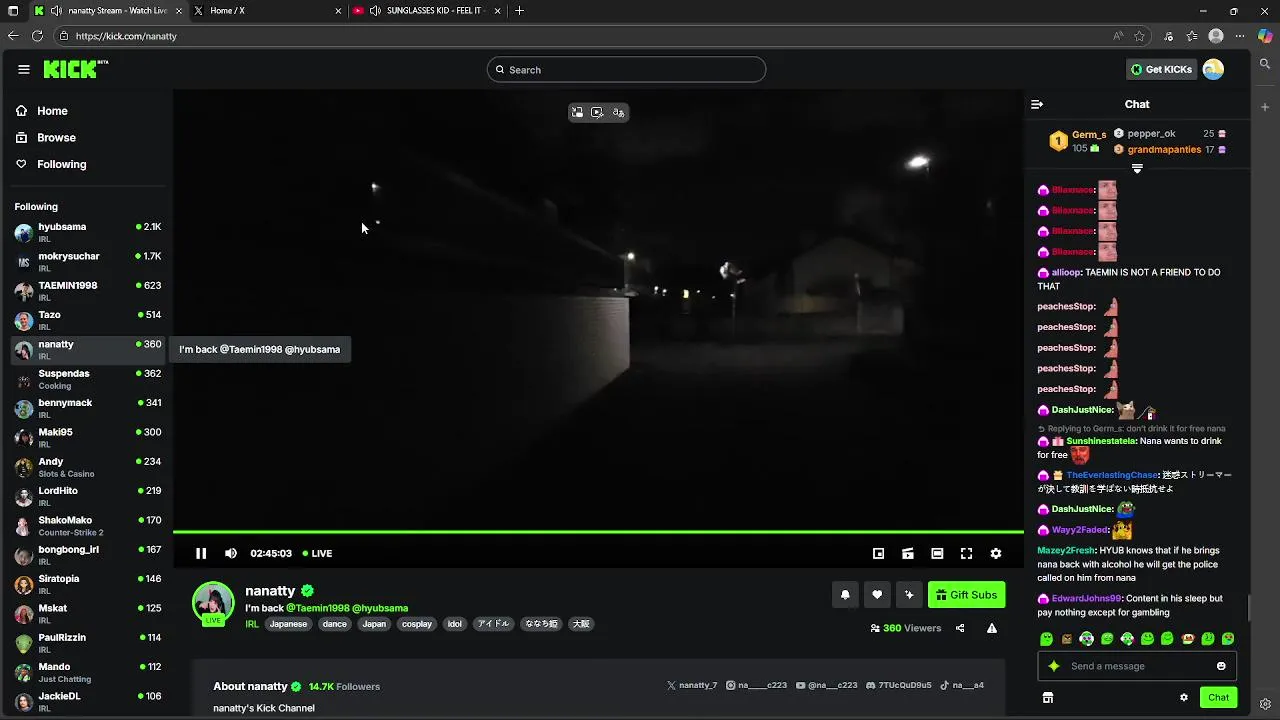
Task: Click the sparkle subscribe icon button
Action: pyautogui.click(x=909, y=595)
